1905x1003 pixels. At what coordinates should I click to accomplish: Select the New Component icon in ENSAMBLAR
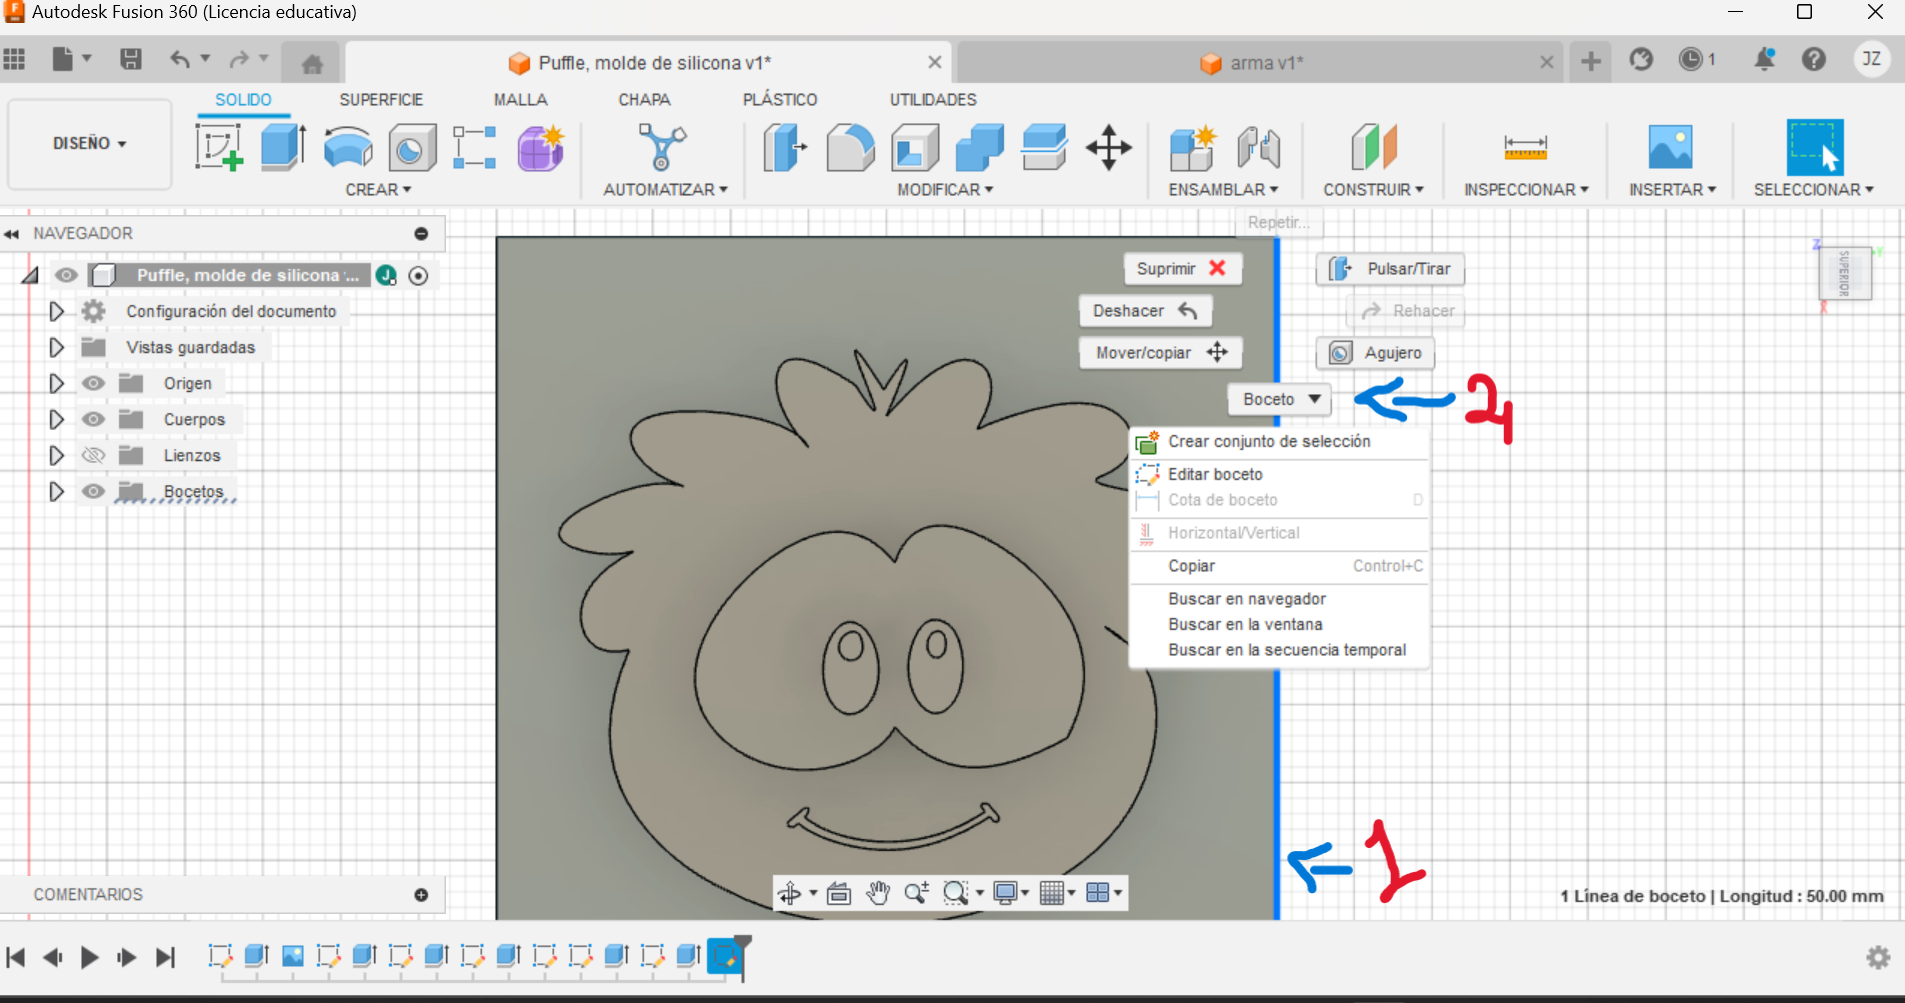tap(1192, 147)
